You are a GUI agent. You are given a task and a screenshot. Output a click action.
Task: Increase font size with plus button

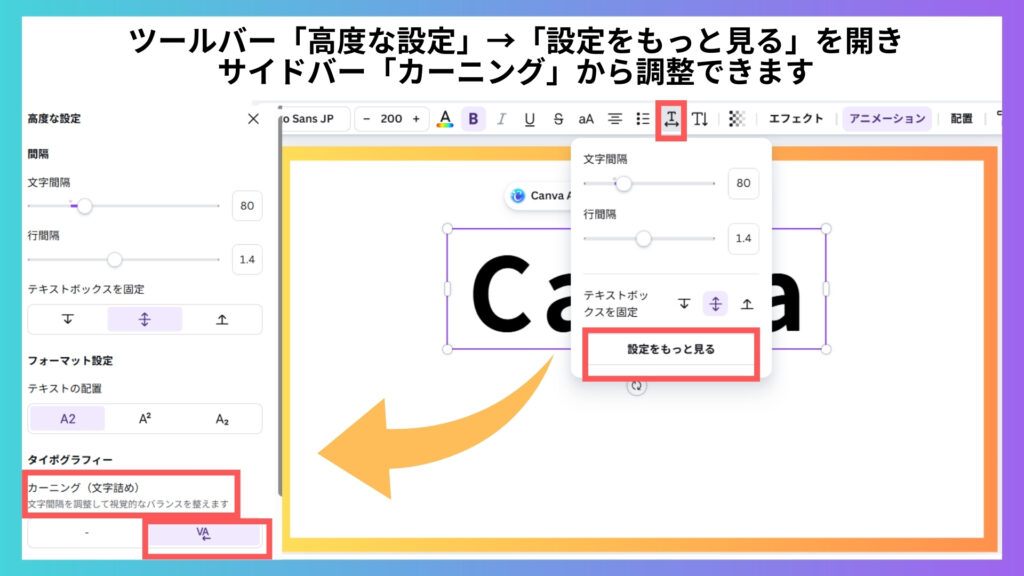tap(416, 119)
